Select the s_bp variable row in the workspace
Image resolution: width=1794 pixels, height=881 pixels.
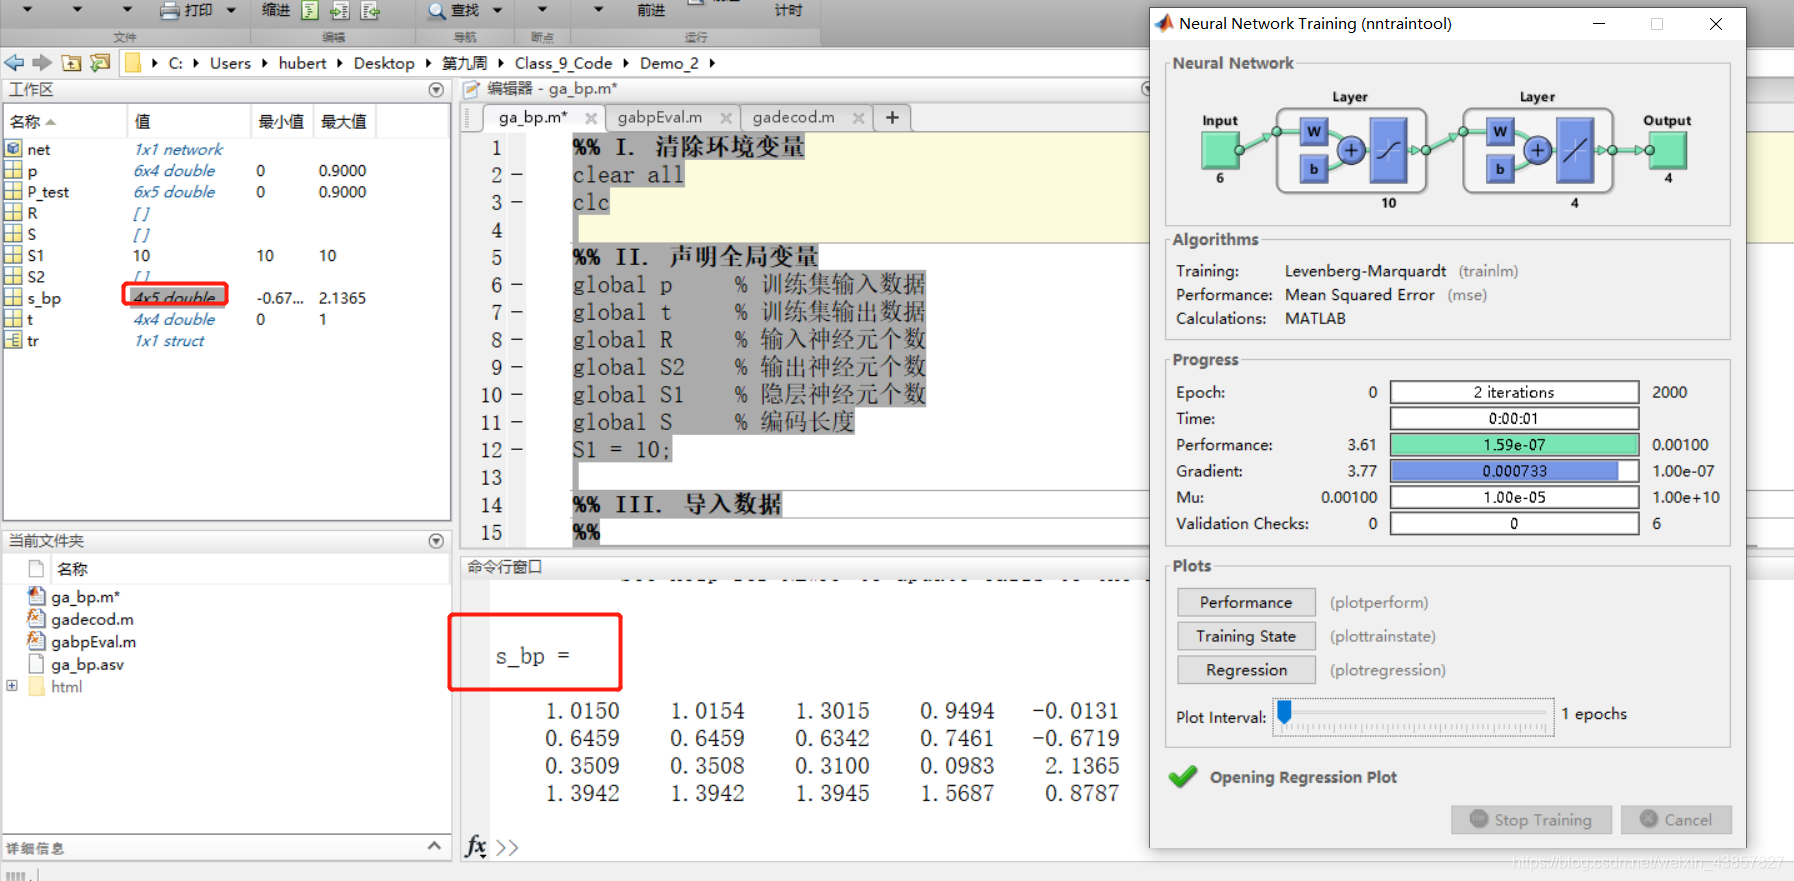click(x=226, y=298)
